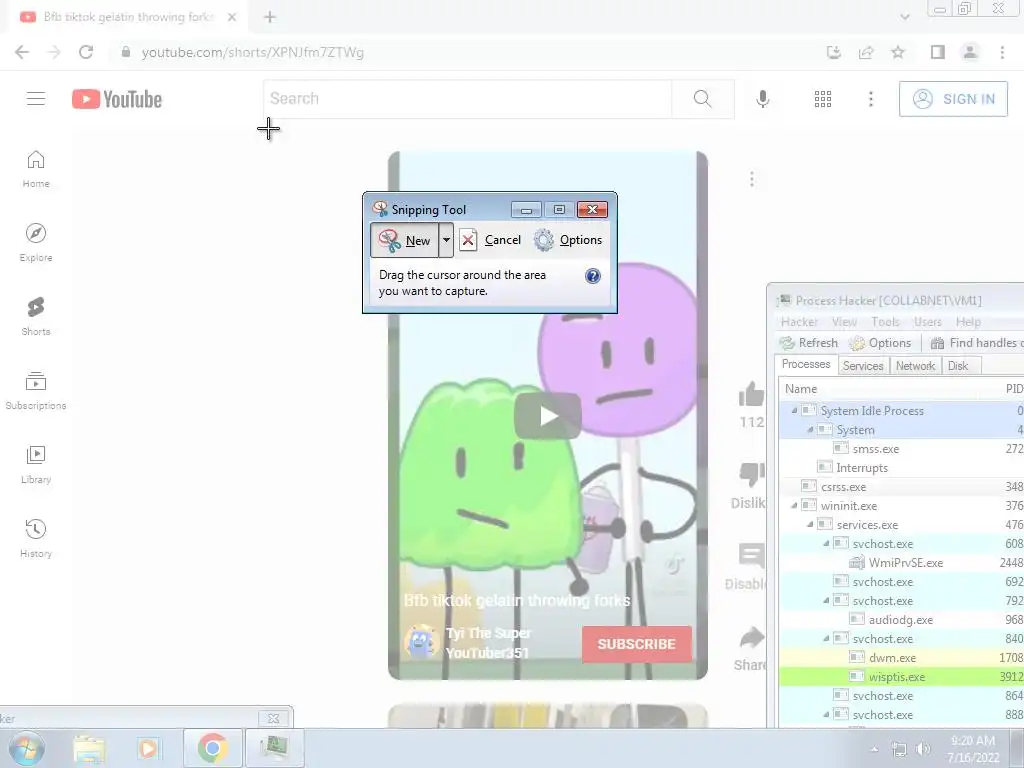Click the Chrome address bar URL
1024x768 pixels.
[x=253, y=52]
